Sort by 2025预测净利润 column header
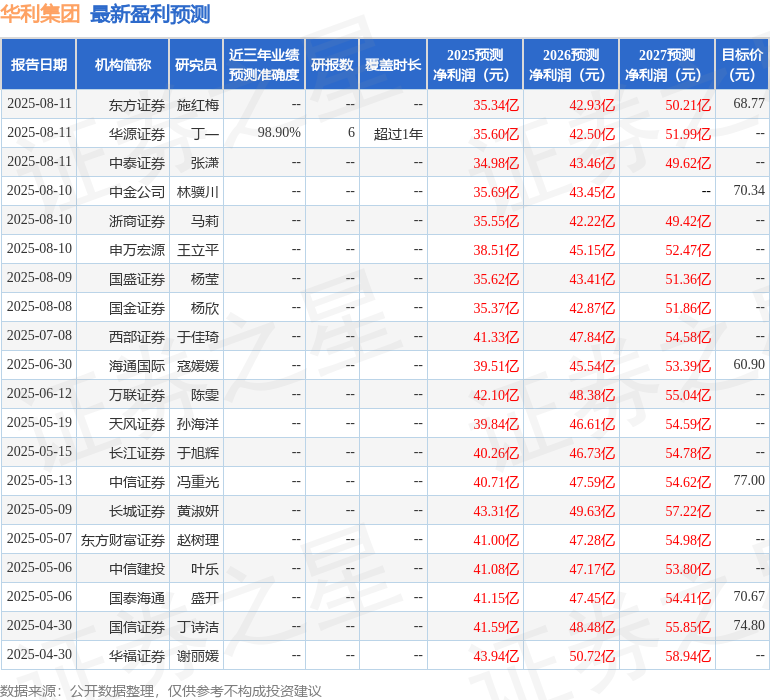 point(475,65)
